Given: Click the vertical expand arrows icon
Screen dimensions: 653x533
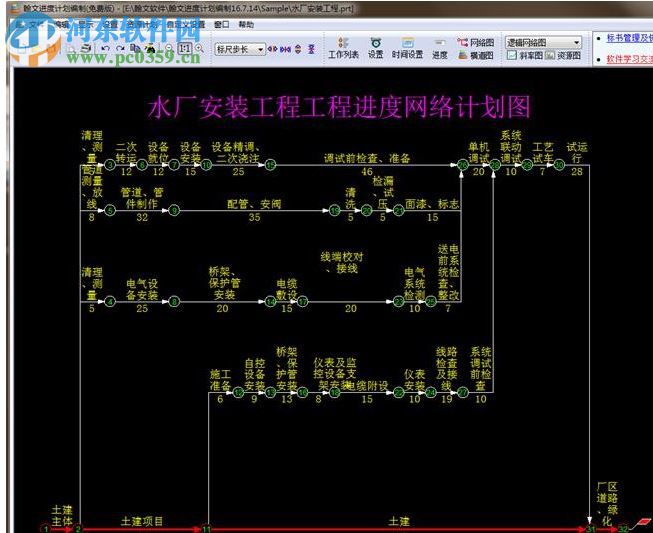Looking at the screenshot, I should pos(298,49).
